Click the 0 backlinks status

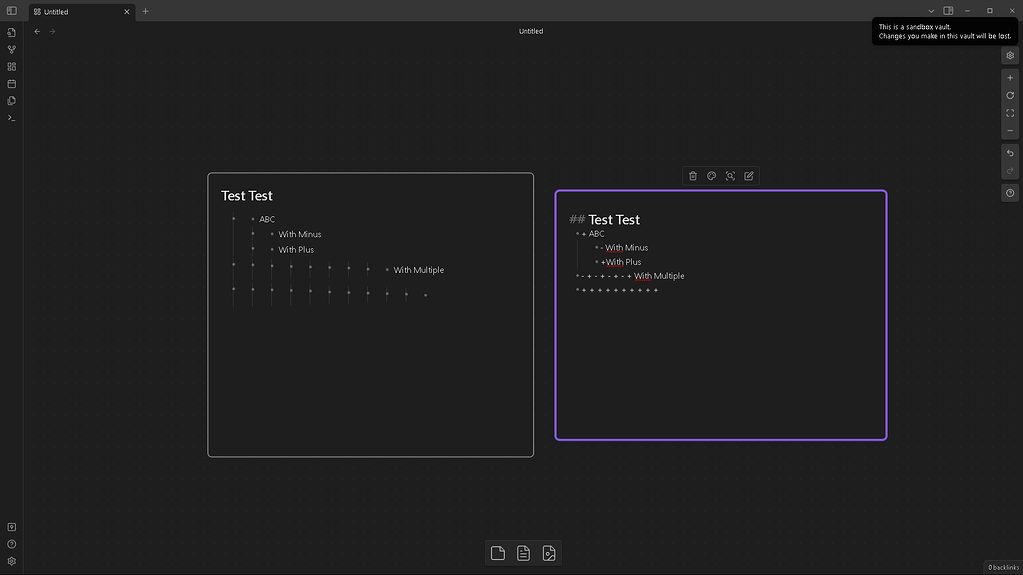[x=1003, y=567]
